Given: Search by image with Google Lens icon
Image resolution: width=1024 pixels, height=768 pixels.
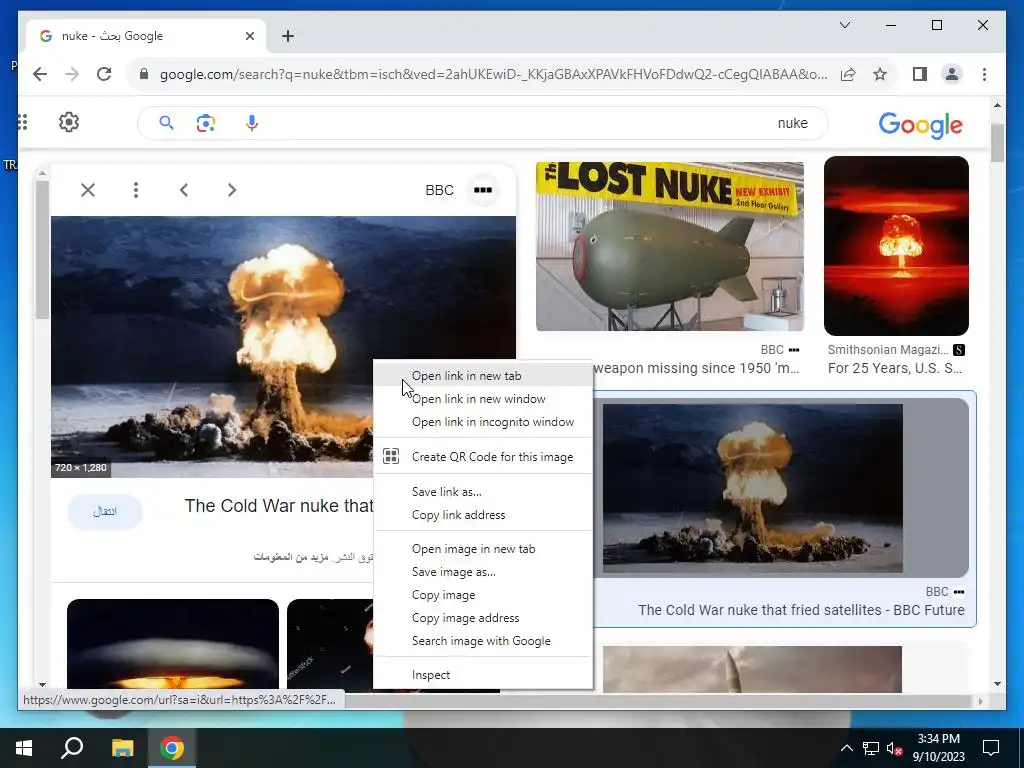Looking at the screenshot, I should point(206,123).
